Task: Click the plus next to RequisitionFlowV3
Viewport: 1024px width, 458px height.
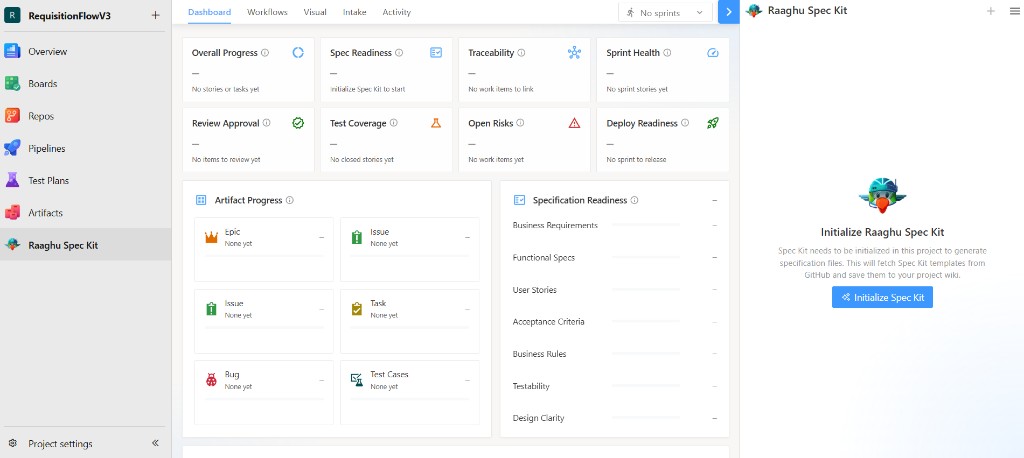Action: coord(155,16)
